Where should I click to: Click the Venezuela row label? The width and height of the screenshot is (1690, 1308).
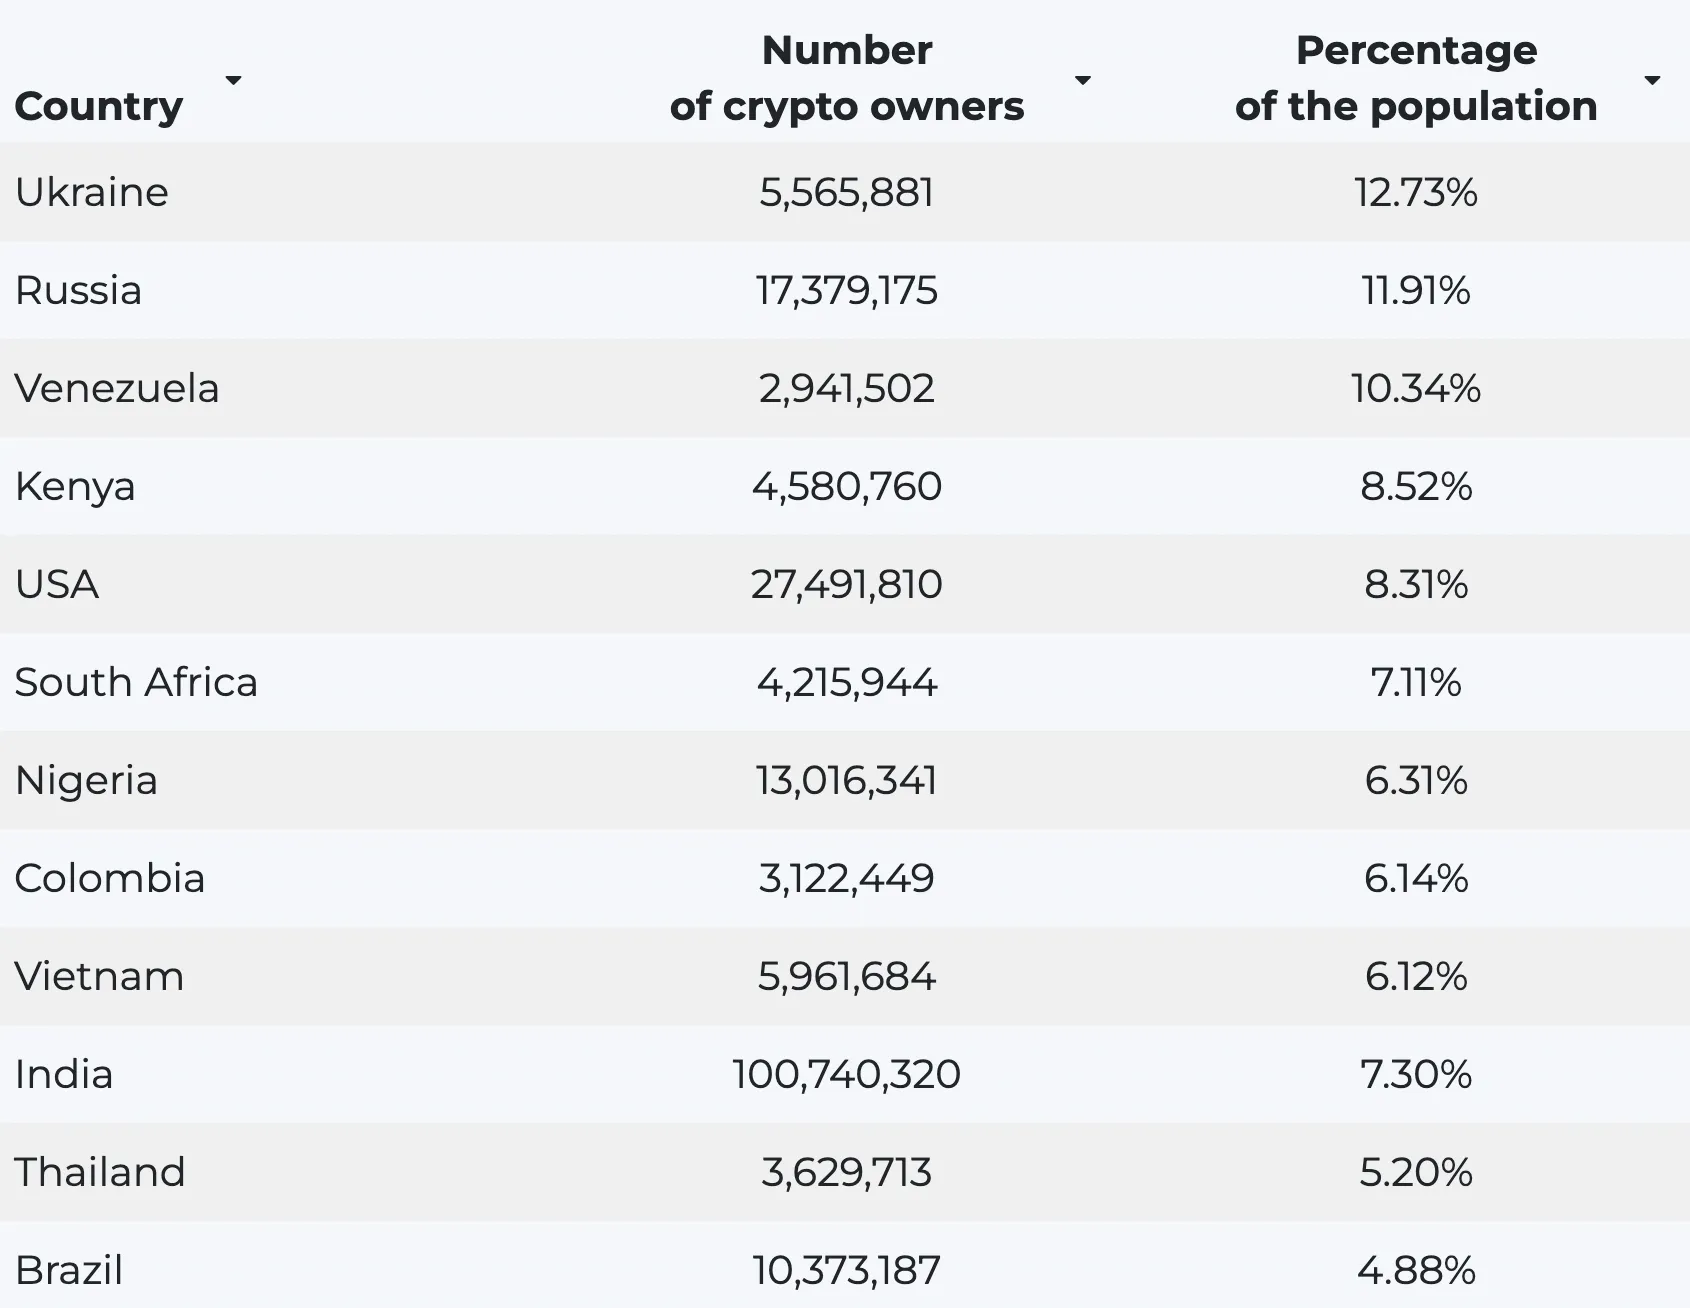pyautogui.click(x=117, y=388)
